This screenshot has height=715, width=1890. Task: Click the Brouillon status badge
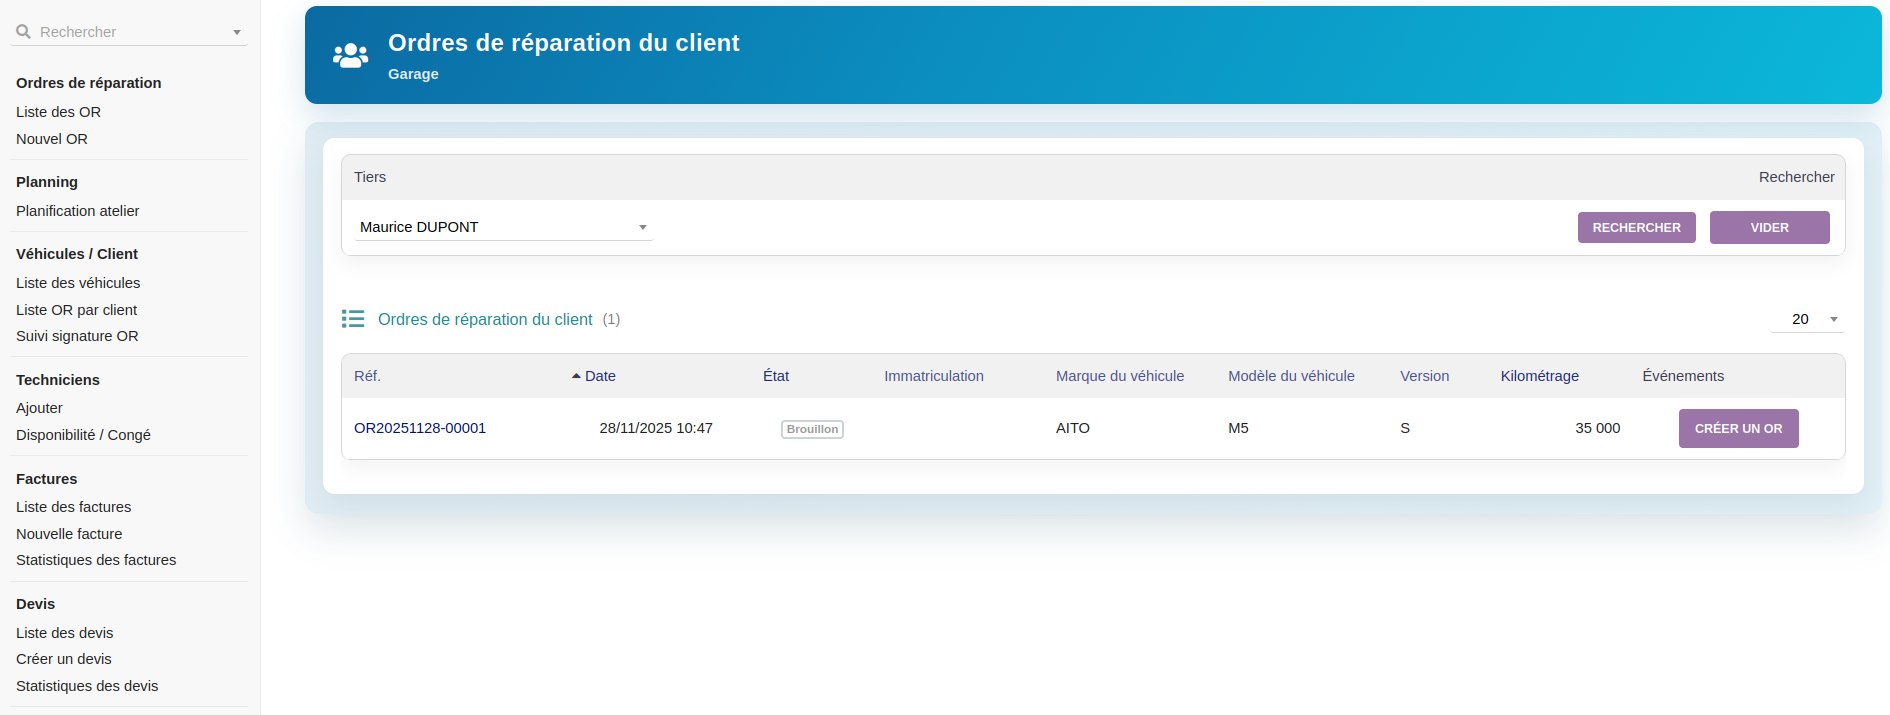pyautogui.click(x=812, y=429)
